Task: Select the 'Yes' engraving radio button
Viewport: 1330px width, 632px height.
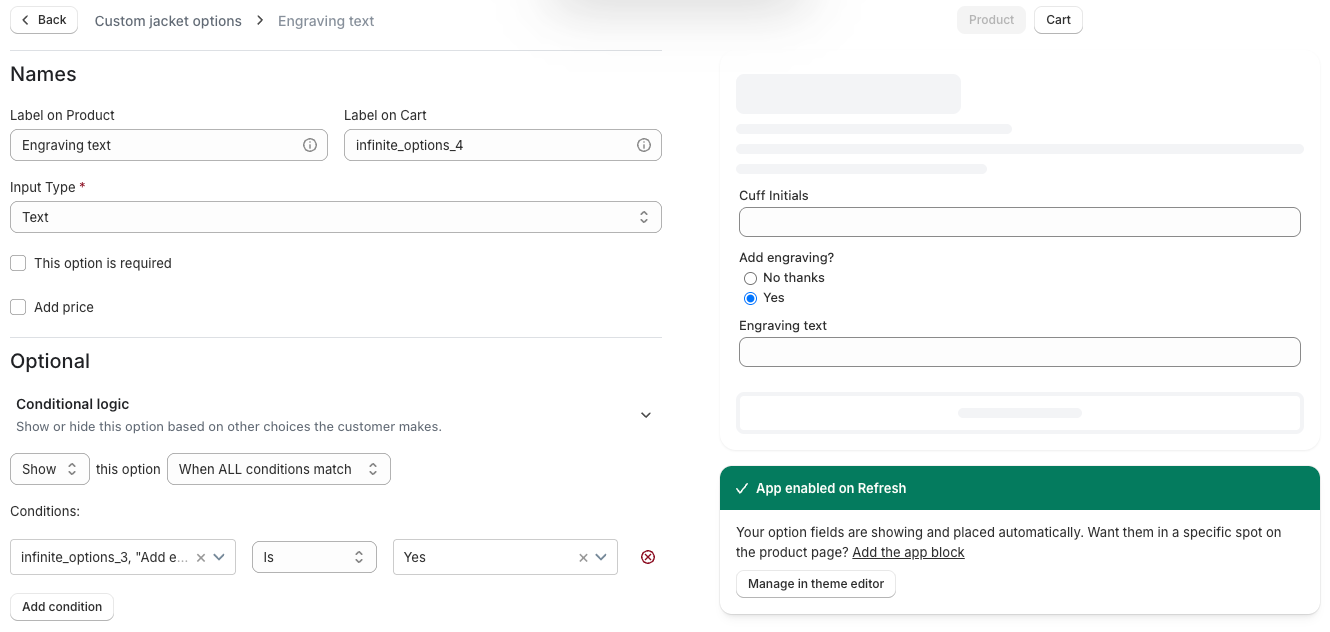Action: point(750,298)
